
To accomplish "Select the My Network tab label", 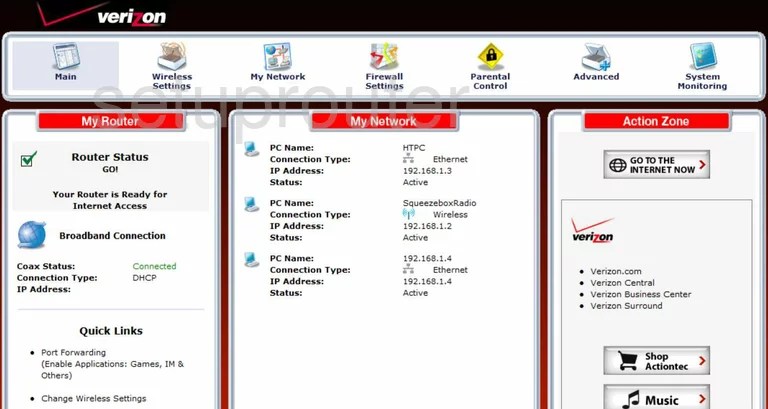I will (x=278, y=76).
